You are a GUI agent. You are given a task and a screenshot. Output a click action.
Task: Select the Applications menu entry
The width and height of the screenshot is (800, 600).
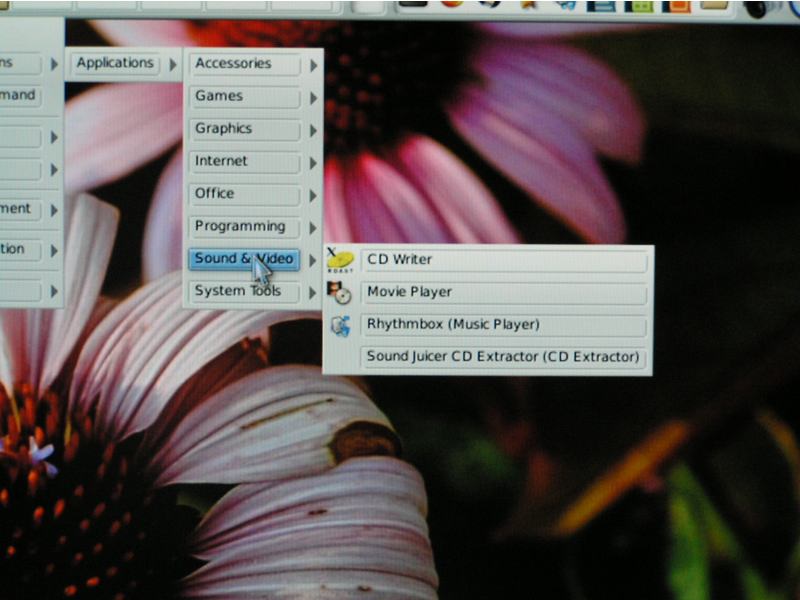click(115, 63)
